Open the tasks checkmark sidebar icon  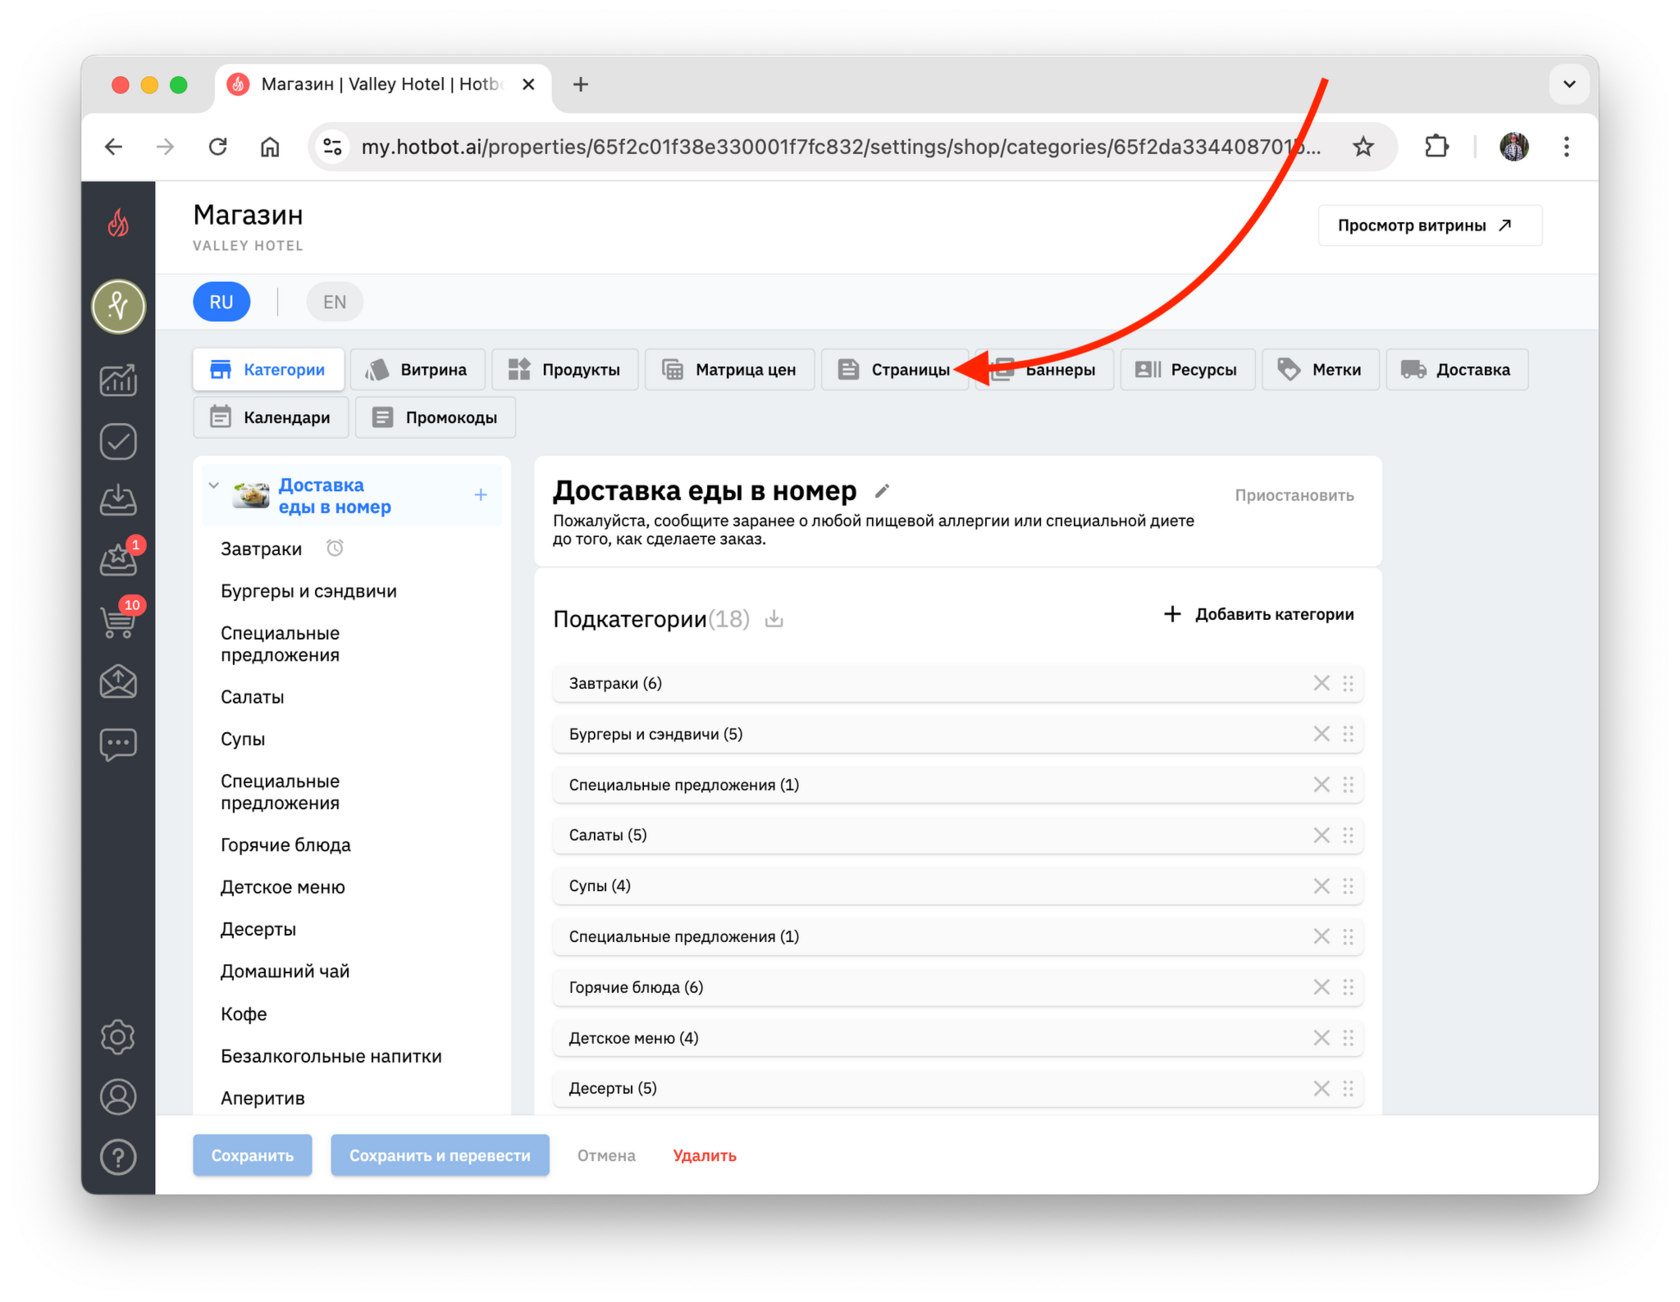point(118,441)
